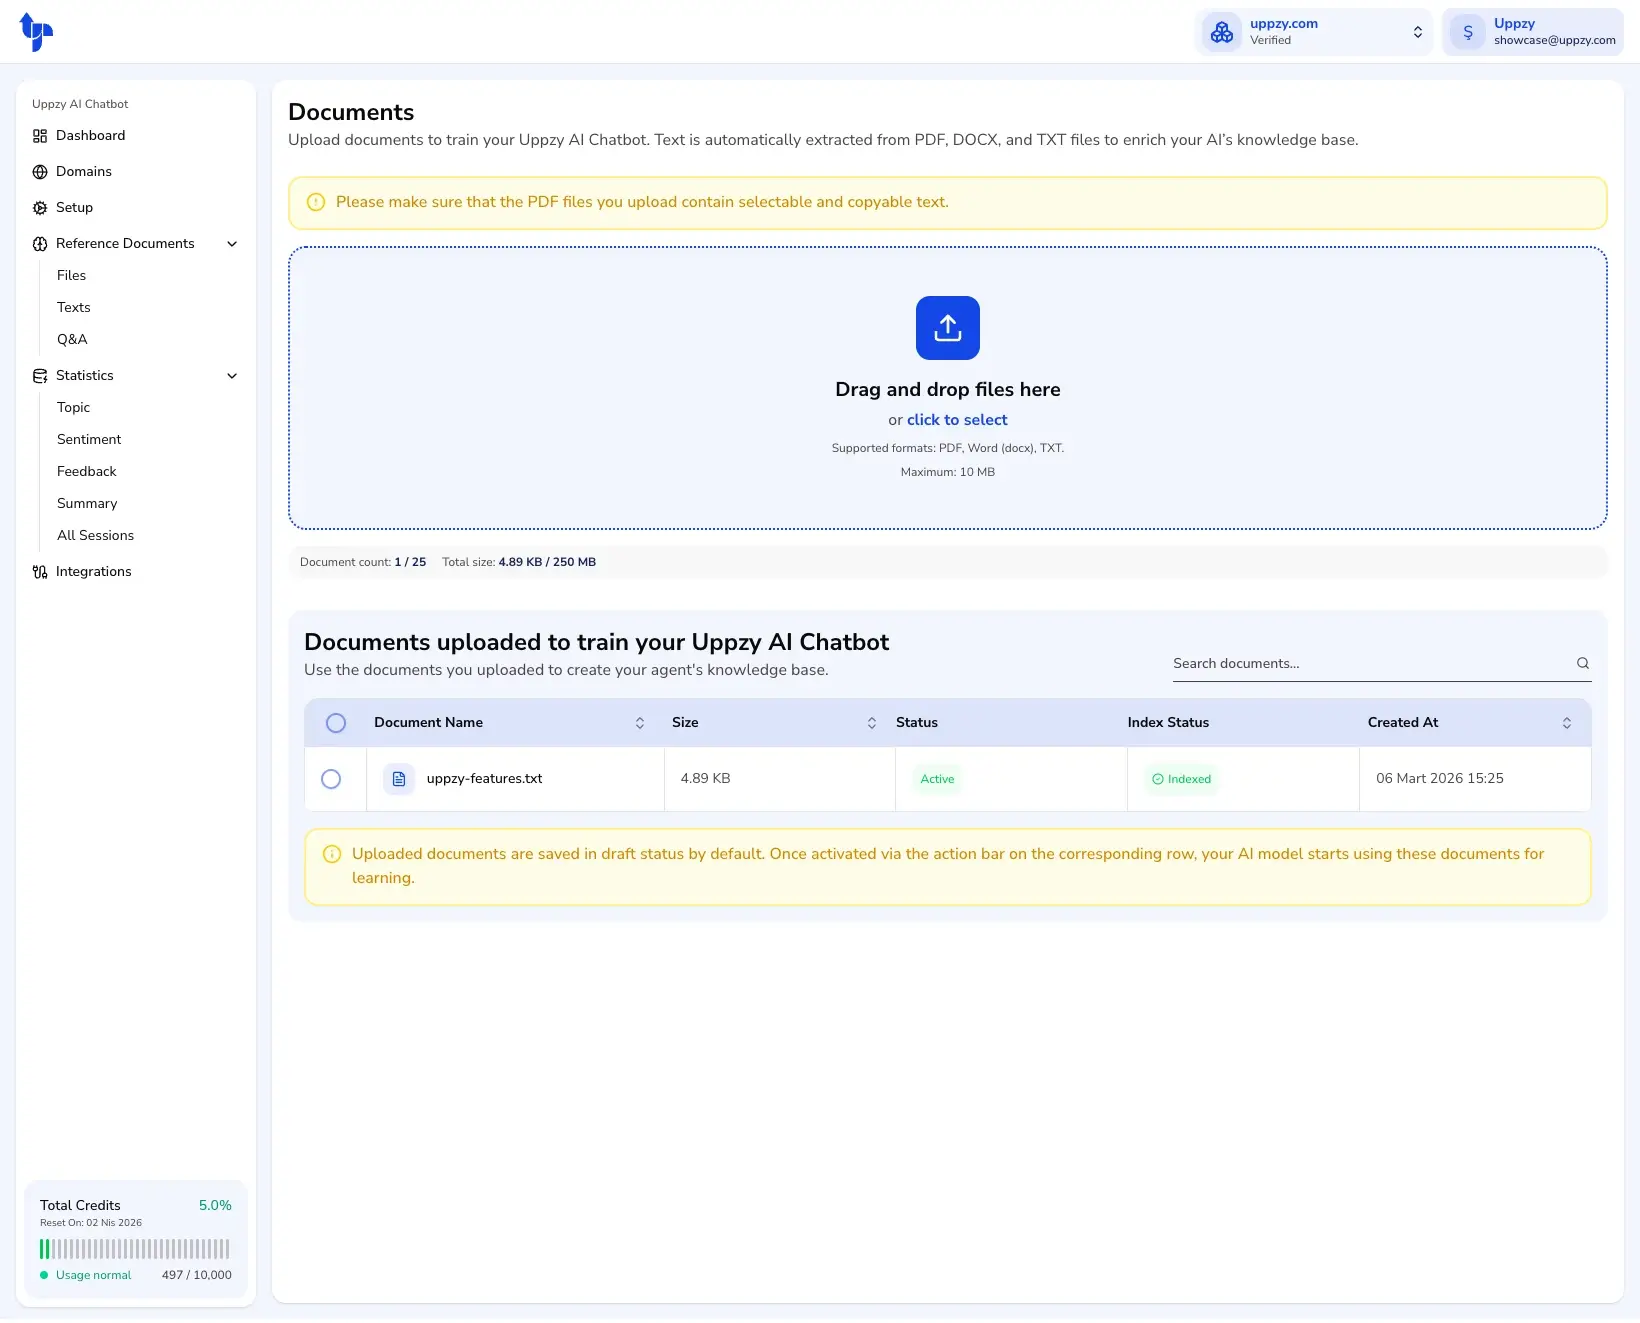Click the Integrations icon in the sidebar
The image size is (1640, 1323).
pos(40,572)
